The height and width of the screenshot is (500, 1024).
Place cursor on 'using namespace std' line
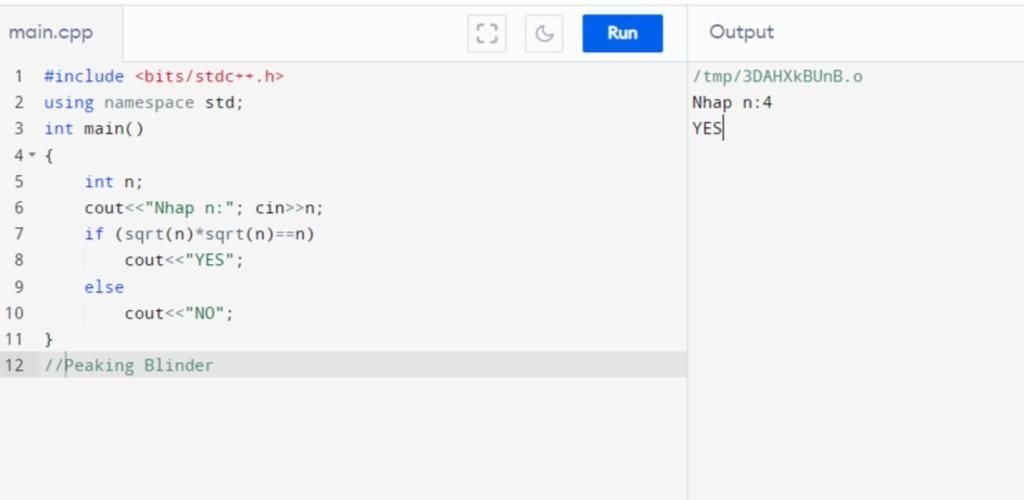tap(143, 102)
